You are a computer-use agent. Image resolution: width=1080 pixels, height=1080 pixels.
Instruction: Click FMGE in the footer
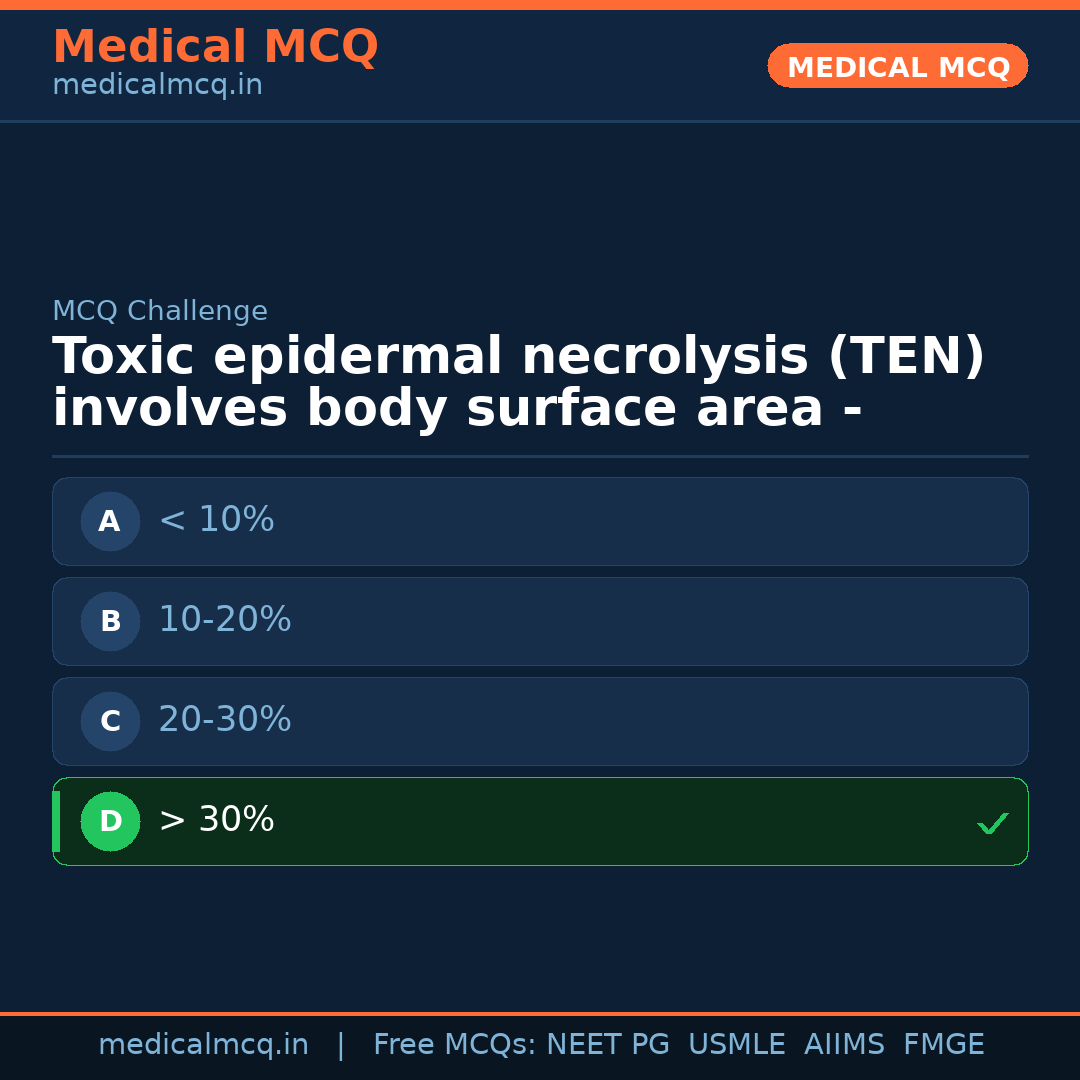click(x=943, y=1045)
